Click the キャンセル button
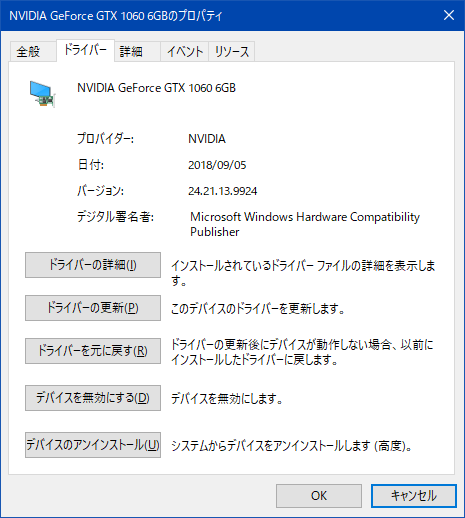465x518 pixels. (414, 496)
